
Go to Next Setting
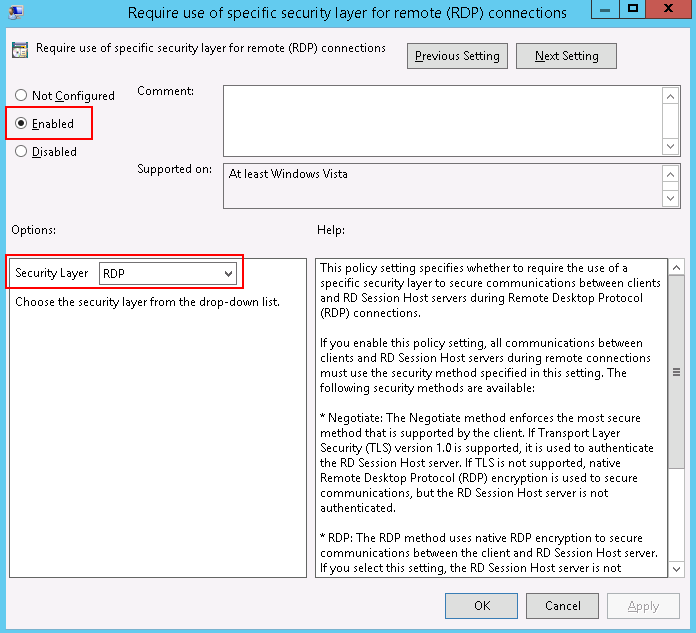pos(566,56)
